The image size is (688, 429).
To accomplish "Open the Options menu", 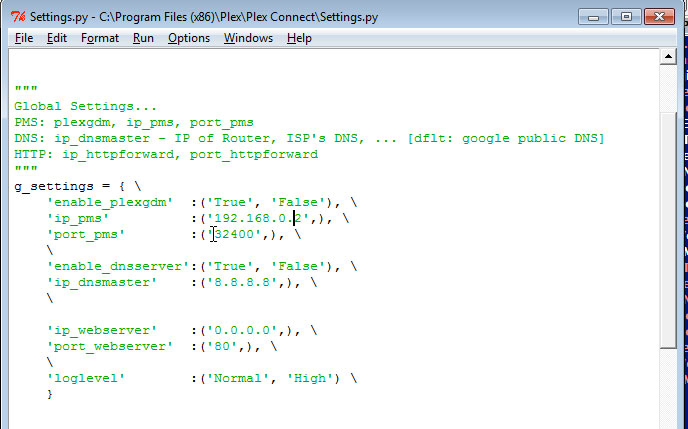I will coord(189,38).
